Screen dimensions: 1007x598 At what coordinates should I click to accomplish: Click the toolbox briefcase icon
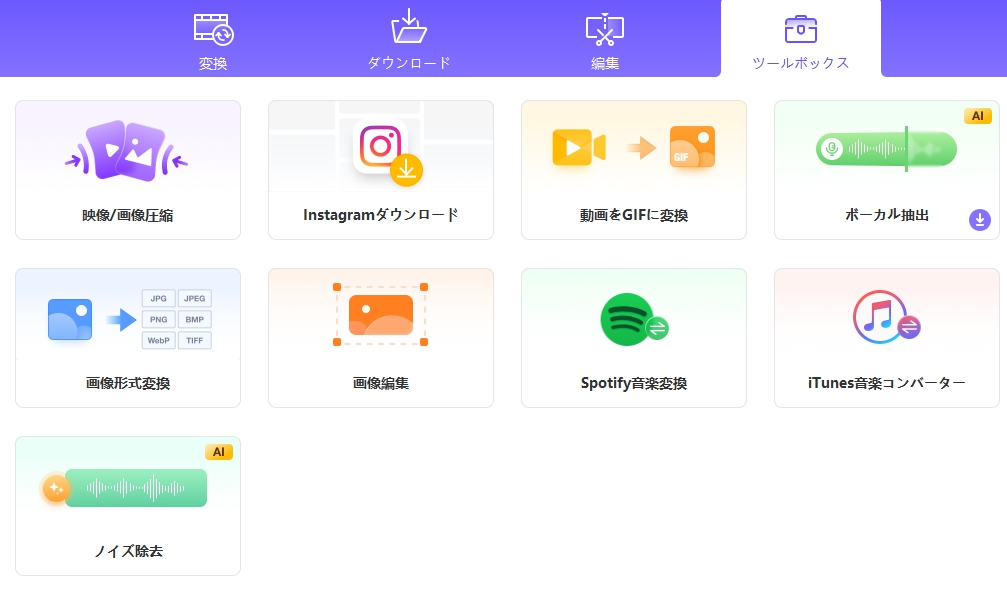tap(801, 29)
